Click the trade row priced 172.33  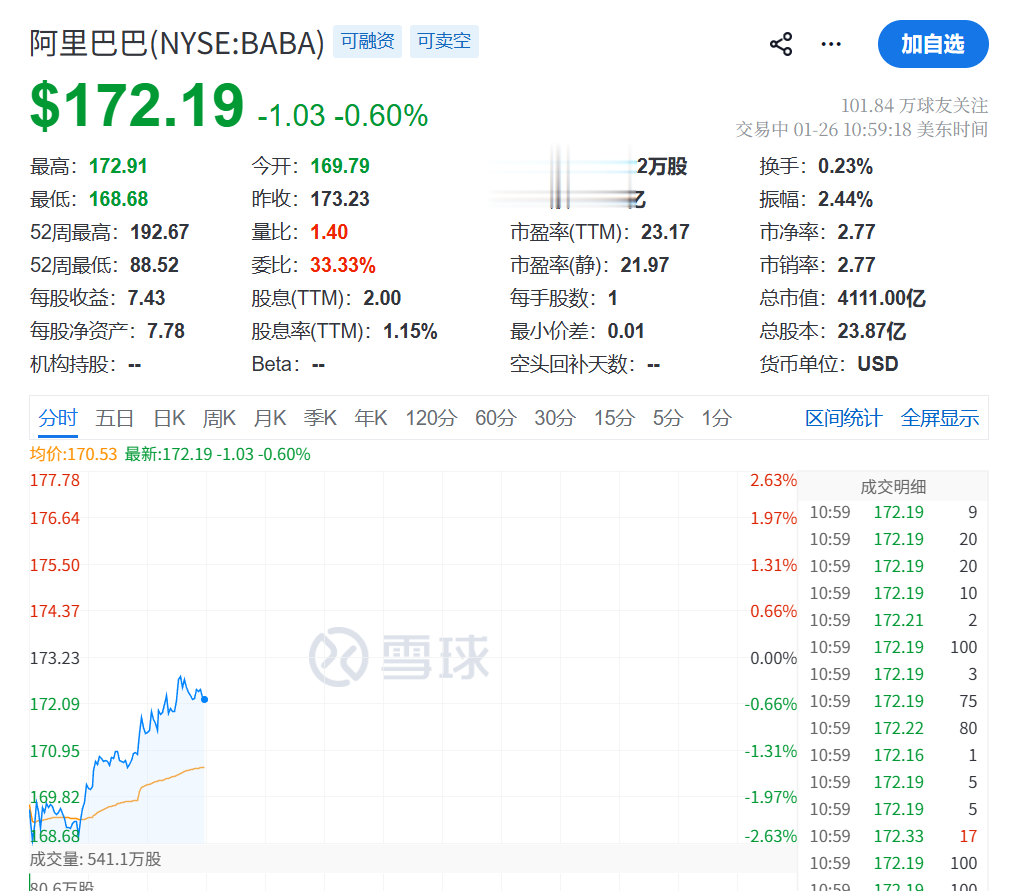(893, 836)
